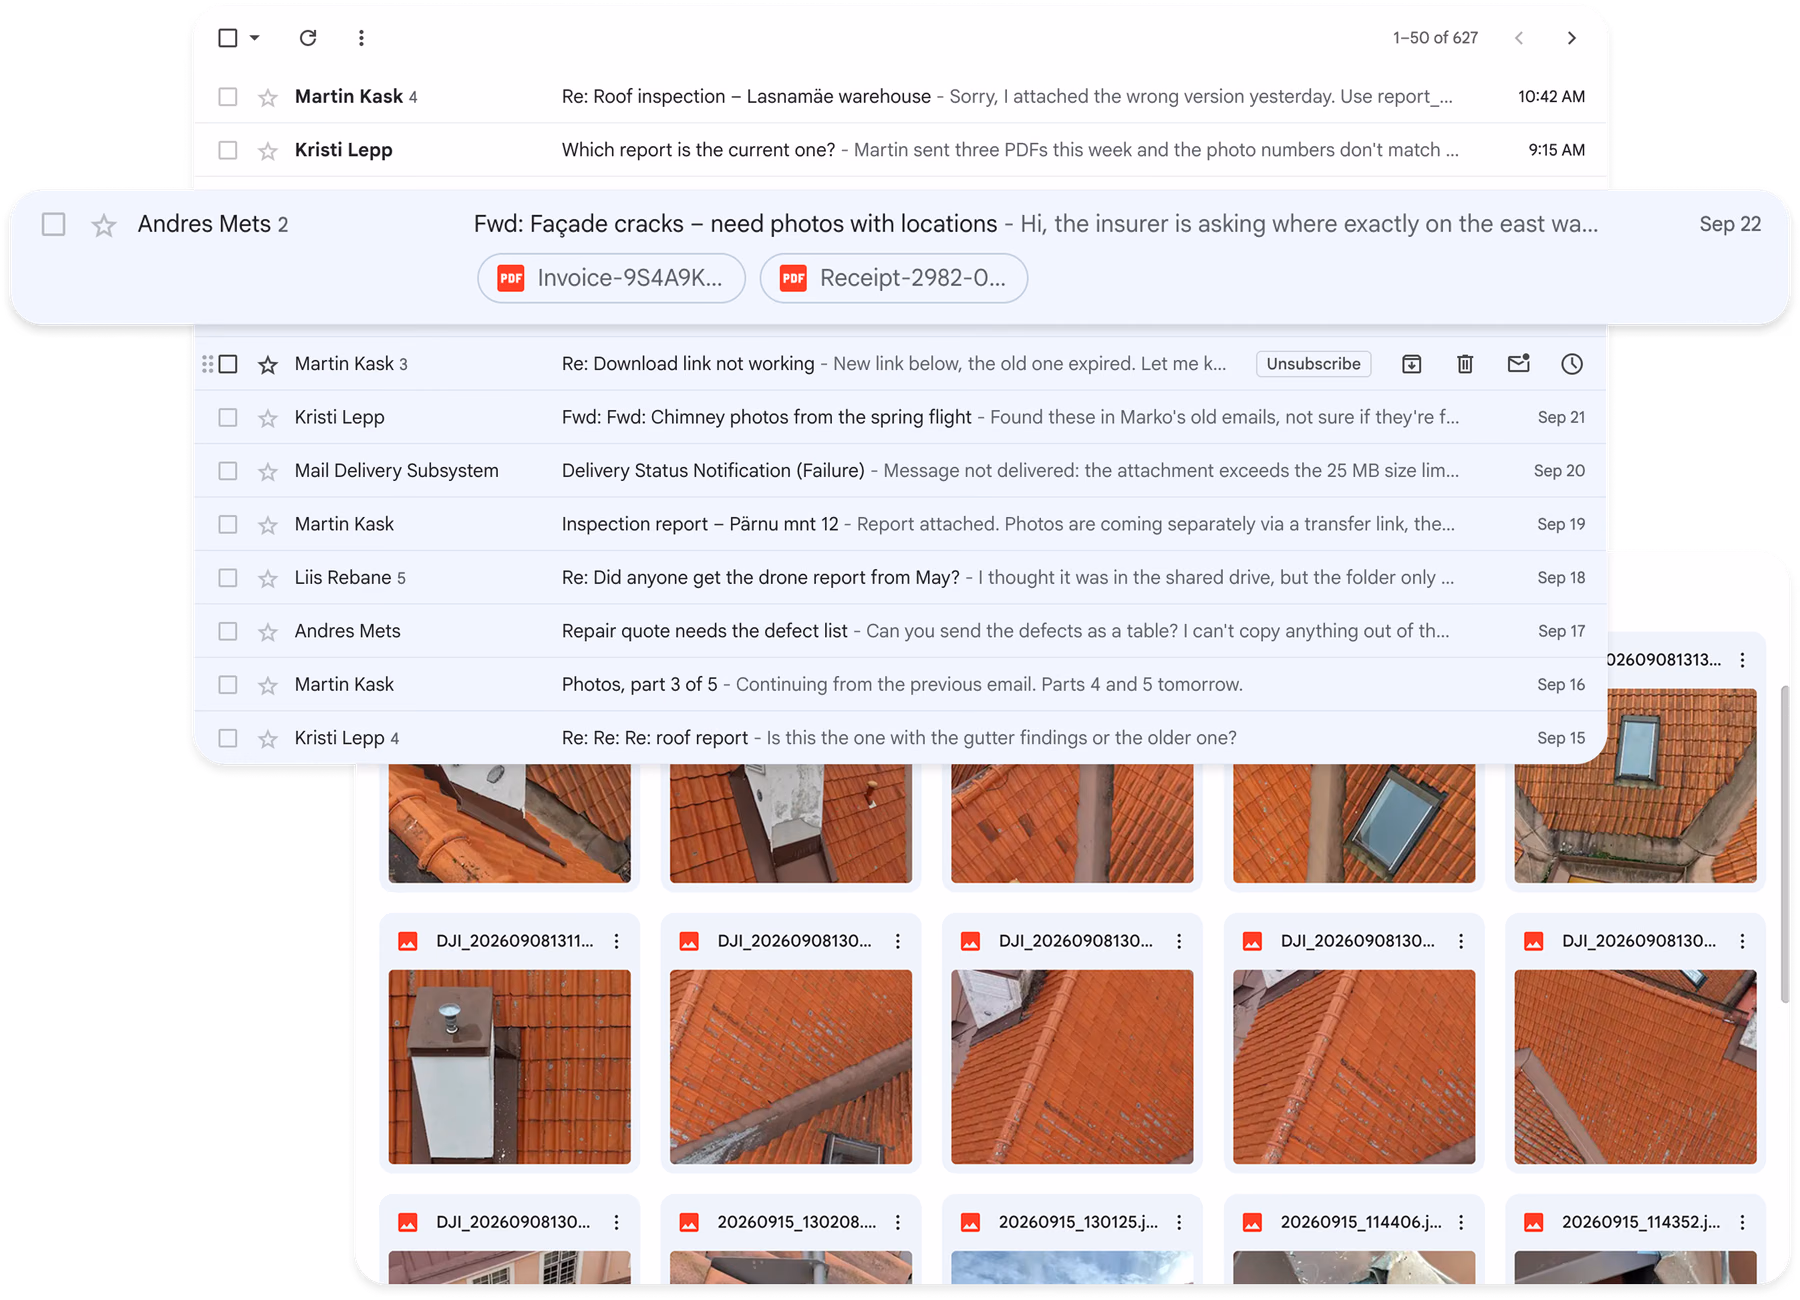Open options for 20260915_114406 photo

tap(1461, 1222)
